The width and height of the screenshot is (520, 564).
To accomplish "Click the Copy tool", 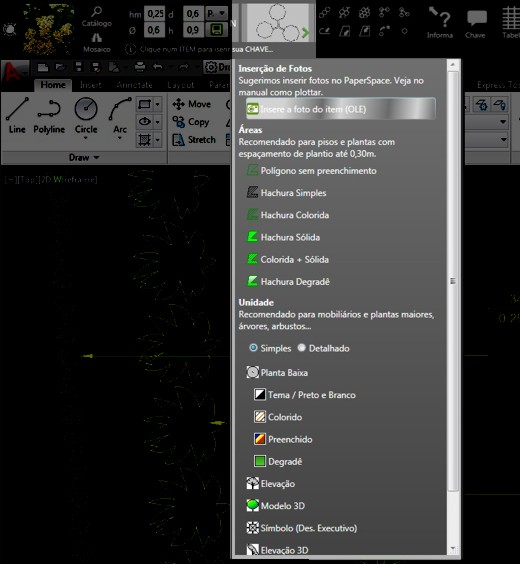I will [x=191, y=122].
